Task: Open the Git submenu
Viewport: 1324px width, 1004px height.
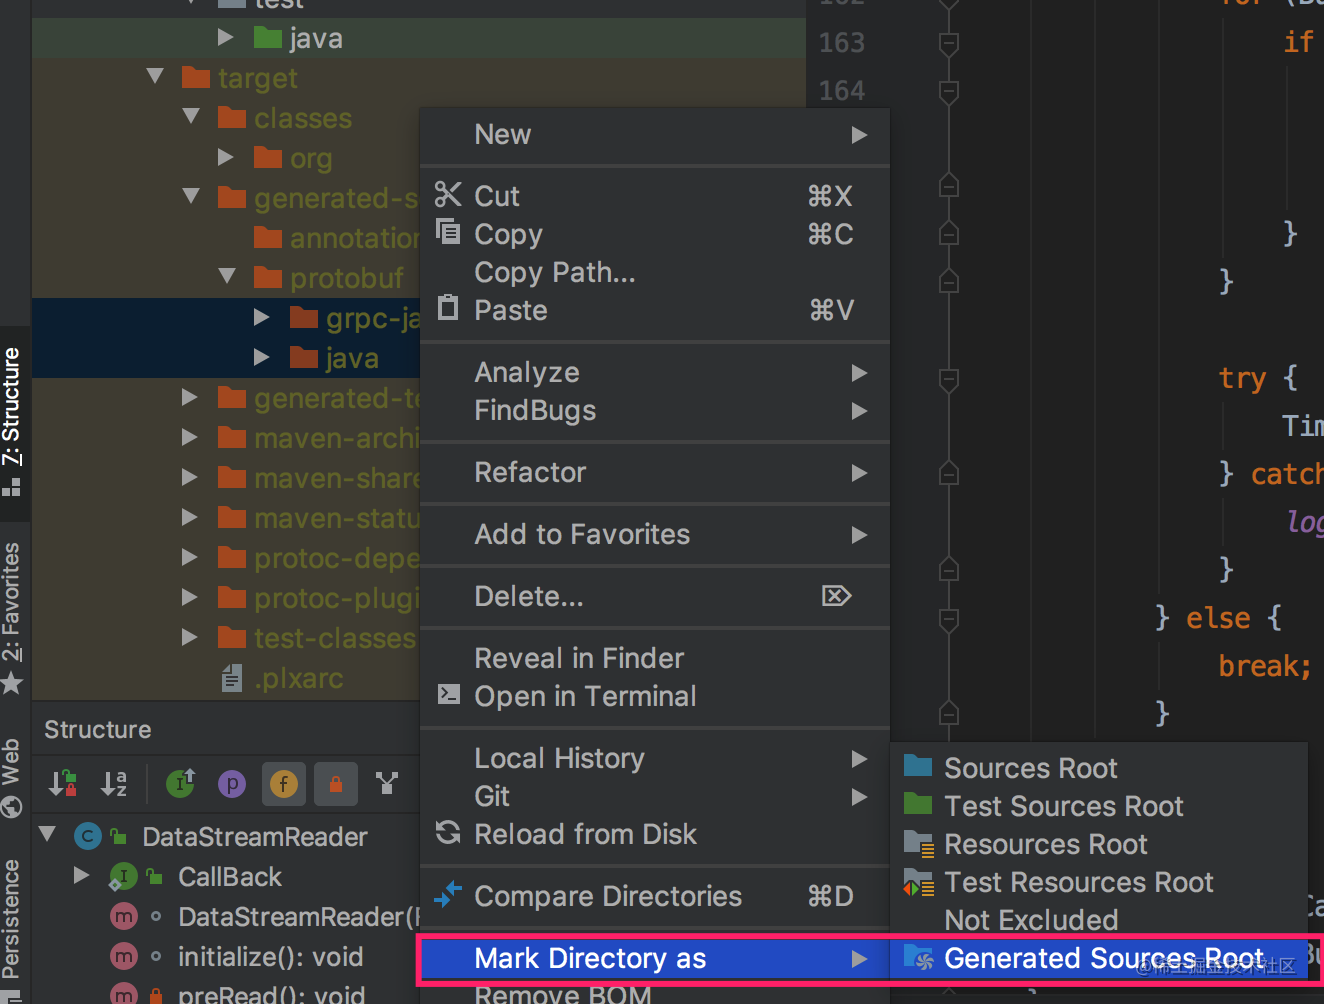Action: point(655,796)
